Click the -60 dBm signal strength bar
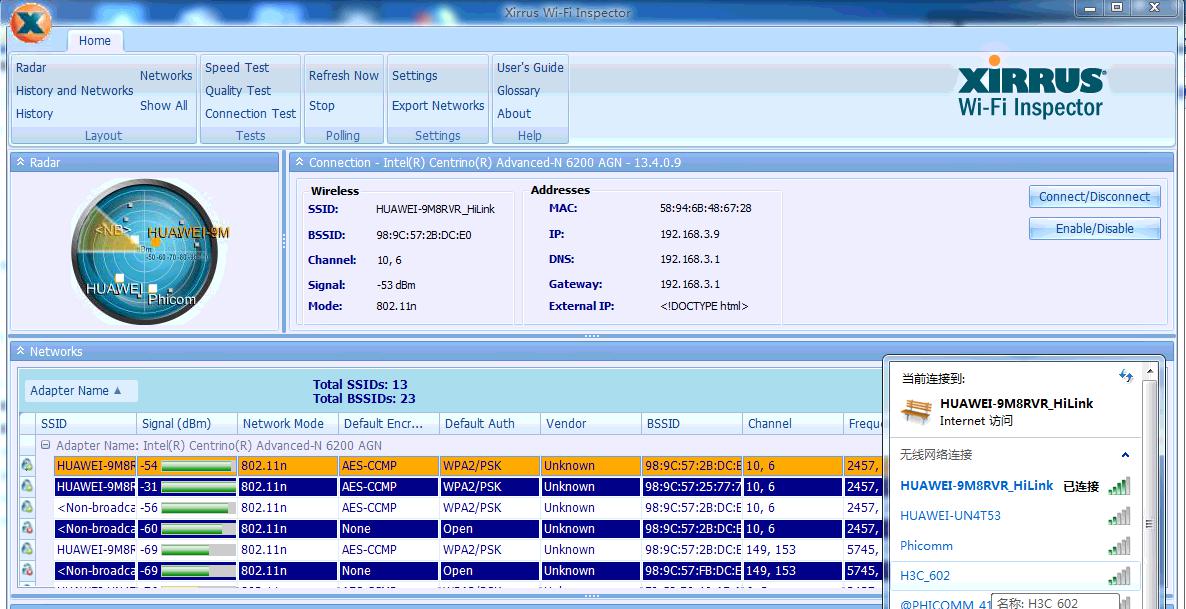The image size is (1186, 609). [198, 529]
